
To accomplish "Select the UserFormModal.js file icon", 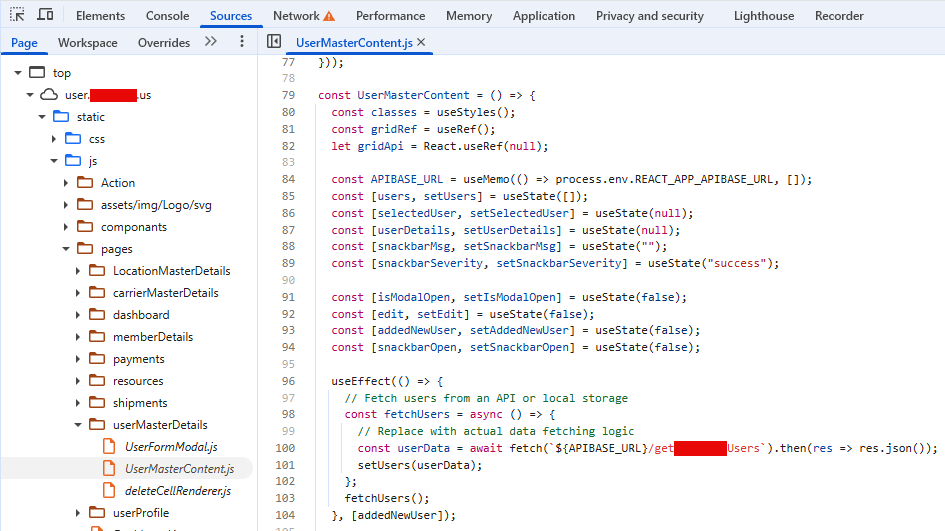I will tap(108, 447).
